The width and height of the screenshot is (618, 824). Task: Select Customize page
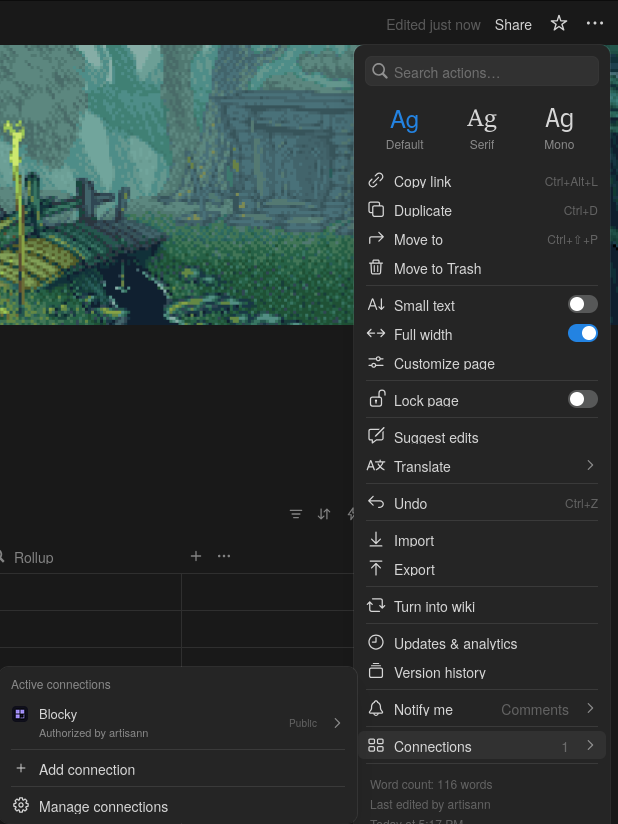(x=482, y=363)
